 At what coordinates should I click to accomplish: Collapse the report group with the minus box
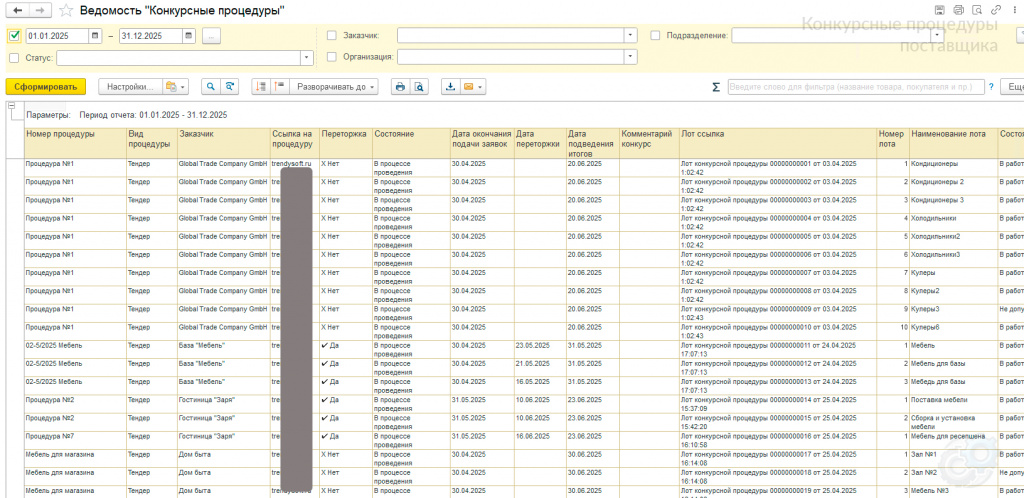11,106
